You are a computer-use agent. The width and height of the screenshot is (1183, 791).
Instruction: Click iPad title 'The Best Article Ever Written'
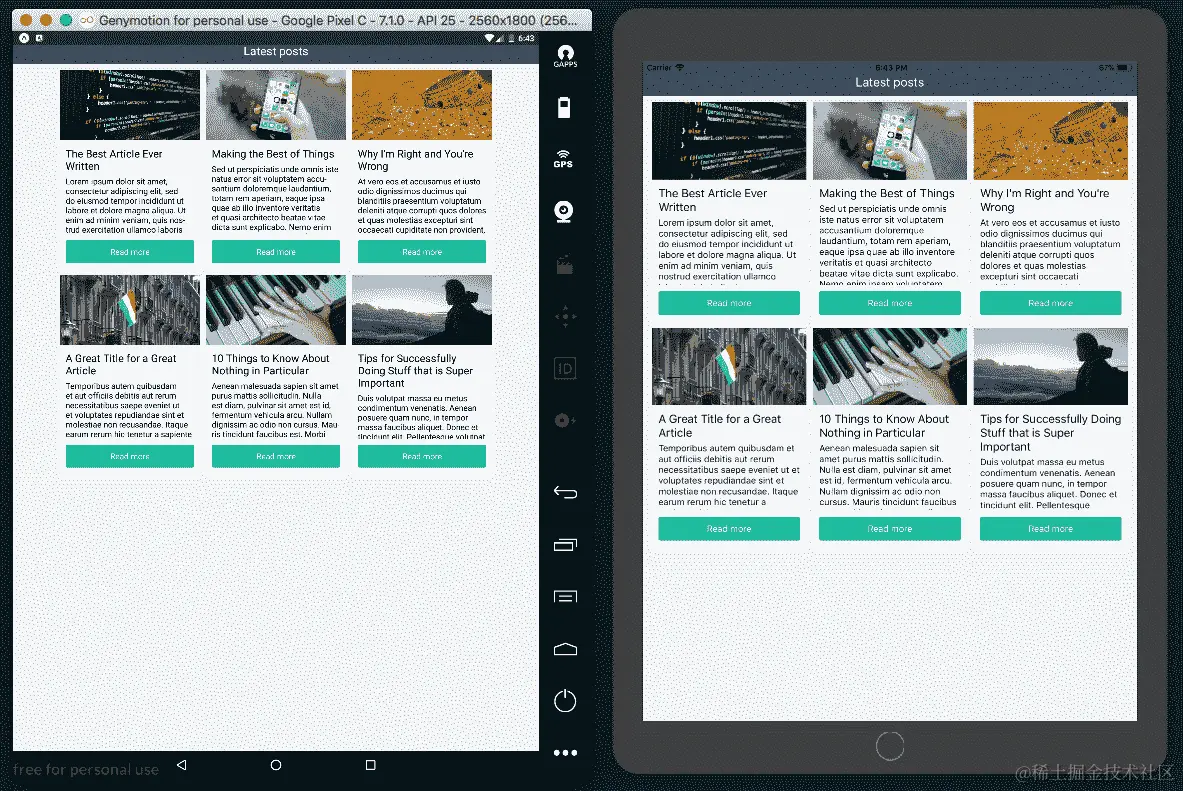click(712, 200)
